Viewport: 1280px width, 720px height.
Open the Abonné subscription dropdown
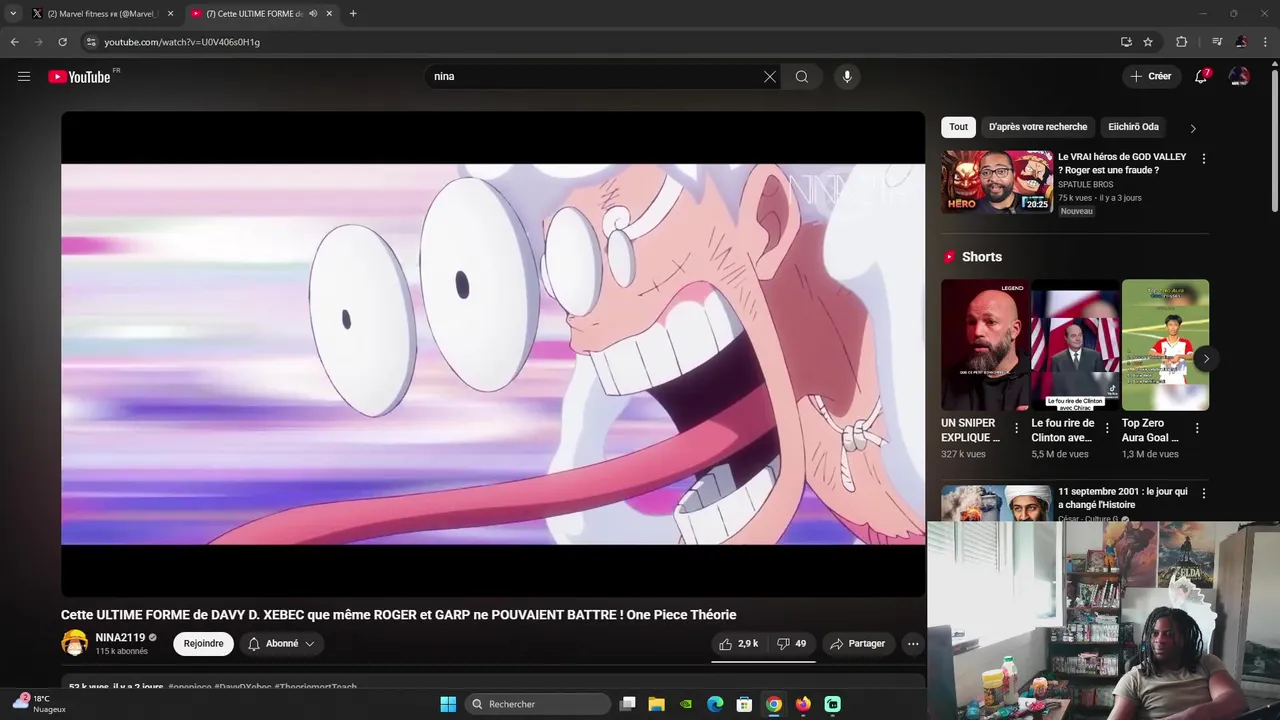click(281, 644)
